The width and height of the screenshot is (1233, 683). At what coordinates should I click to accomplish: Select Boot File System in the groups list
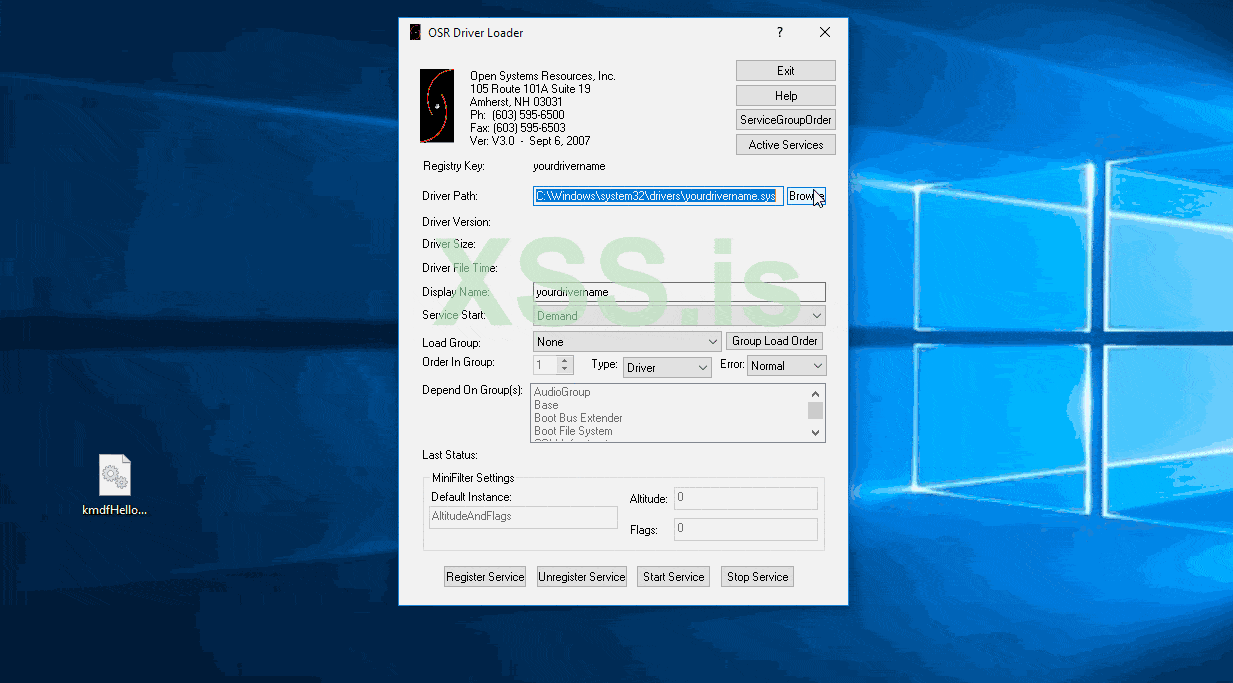coord(573,431)
